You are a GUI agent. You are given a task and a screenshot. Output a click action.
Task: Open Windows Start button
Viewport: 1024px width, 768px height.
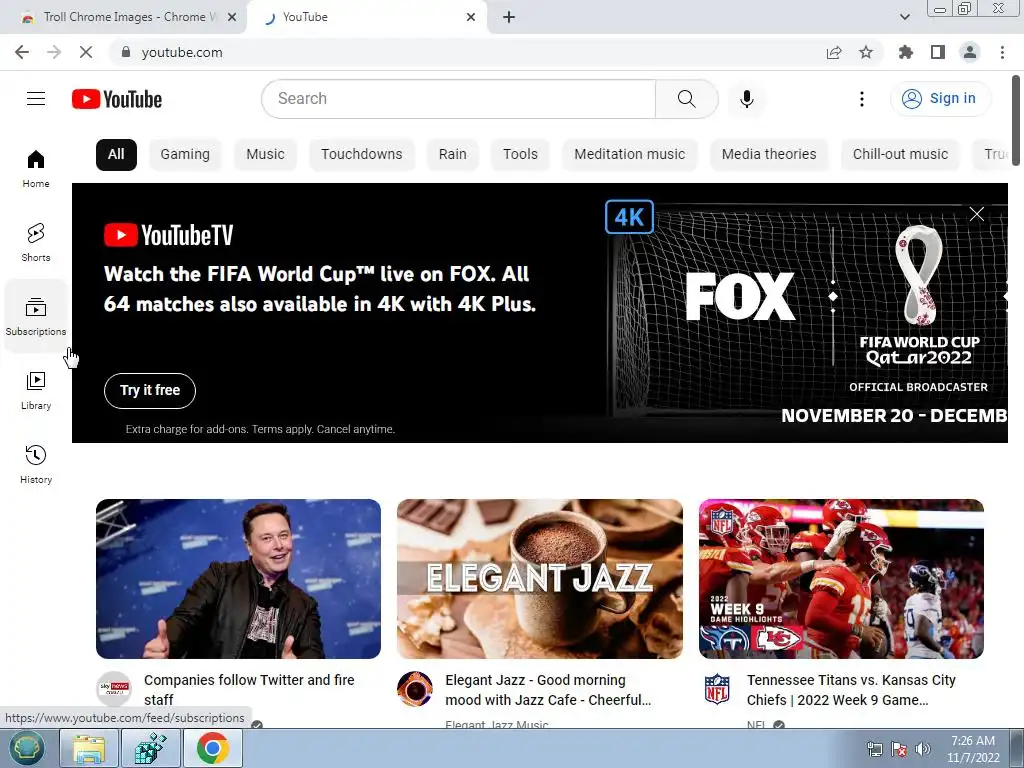tap(26, 748)
